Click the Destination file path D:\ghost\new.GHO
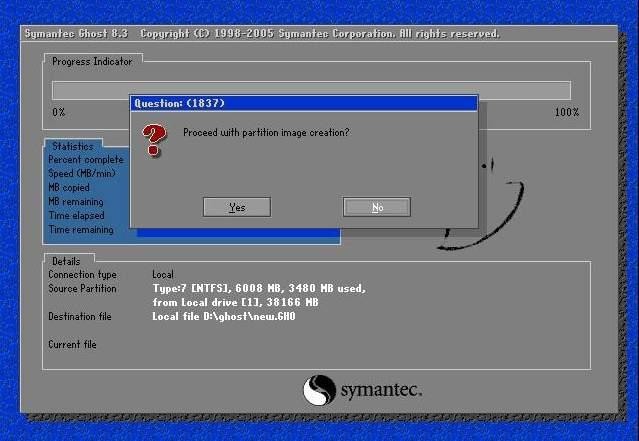 point(224,317)
